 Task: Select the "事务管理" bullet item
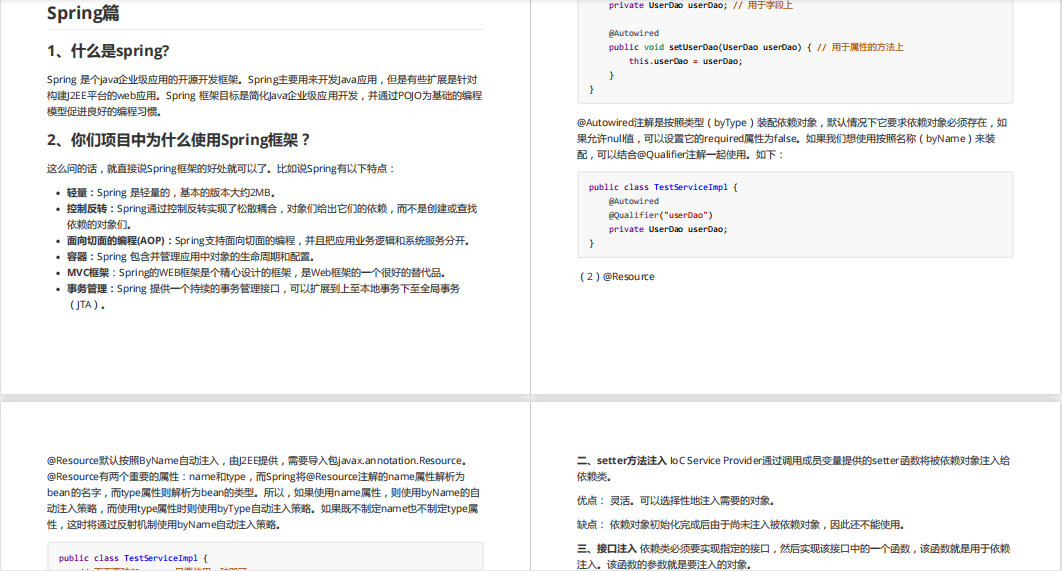(263, 297)
